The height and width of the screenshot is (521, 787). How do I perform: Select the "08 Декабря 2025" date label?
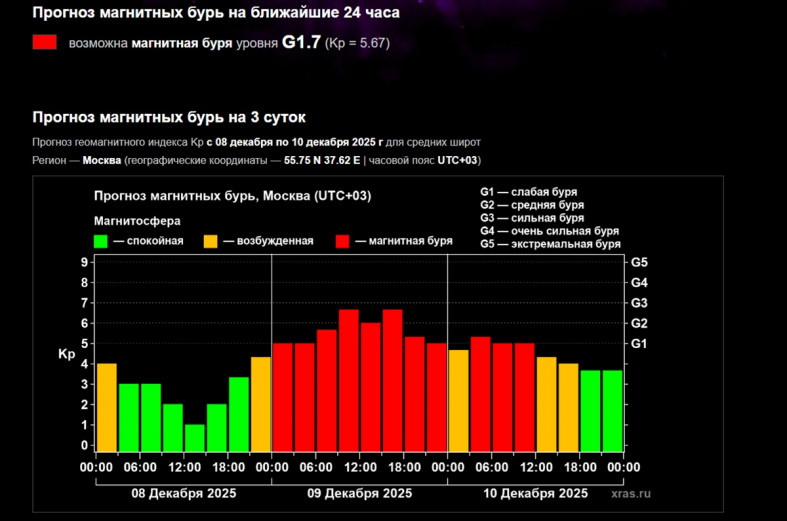point(183,493)
